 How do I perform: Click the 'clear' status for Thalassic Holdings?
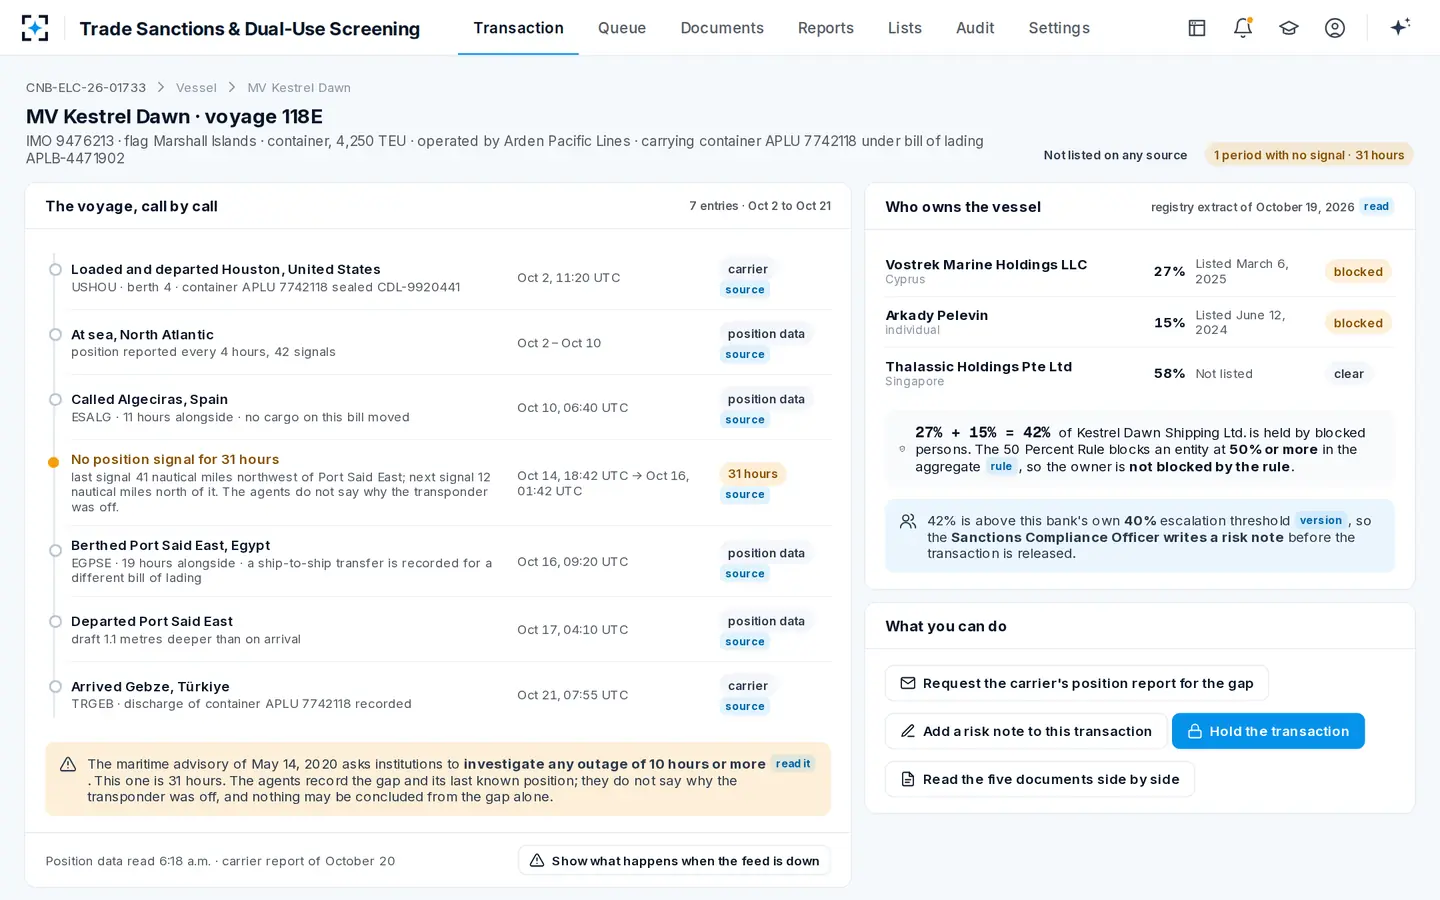(1349, 374)
